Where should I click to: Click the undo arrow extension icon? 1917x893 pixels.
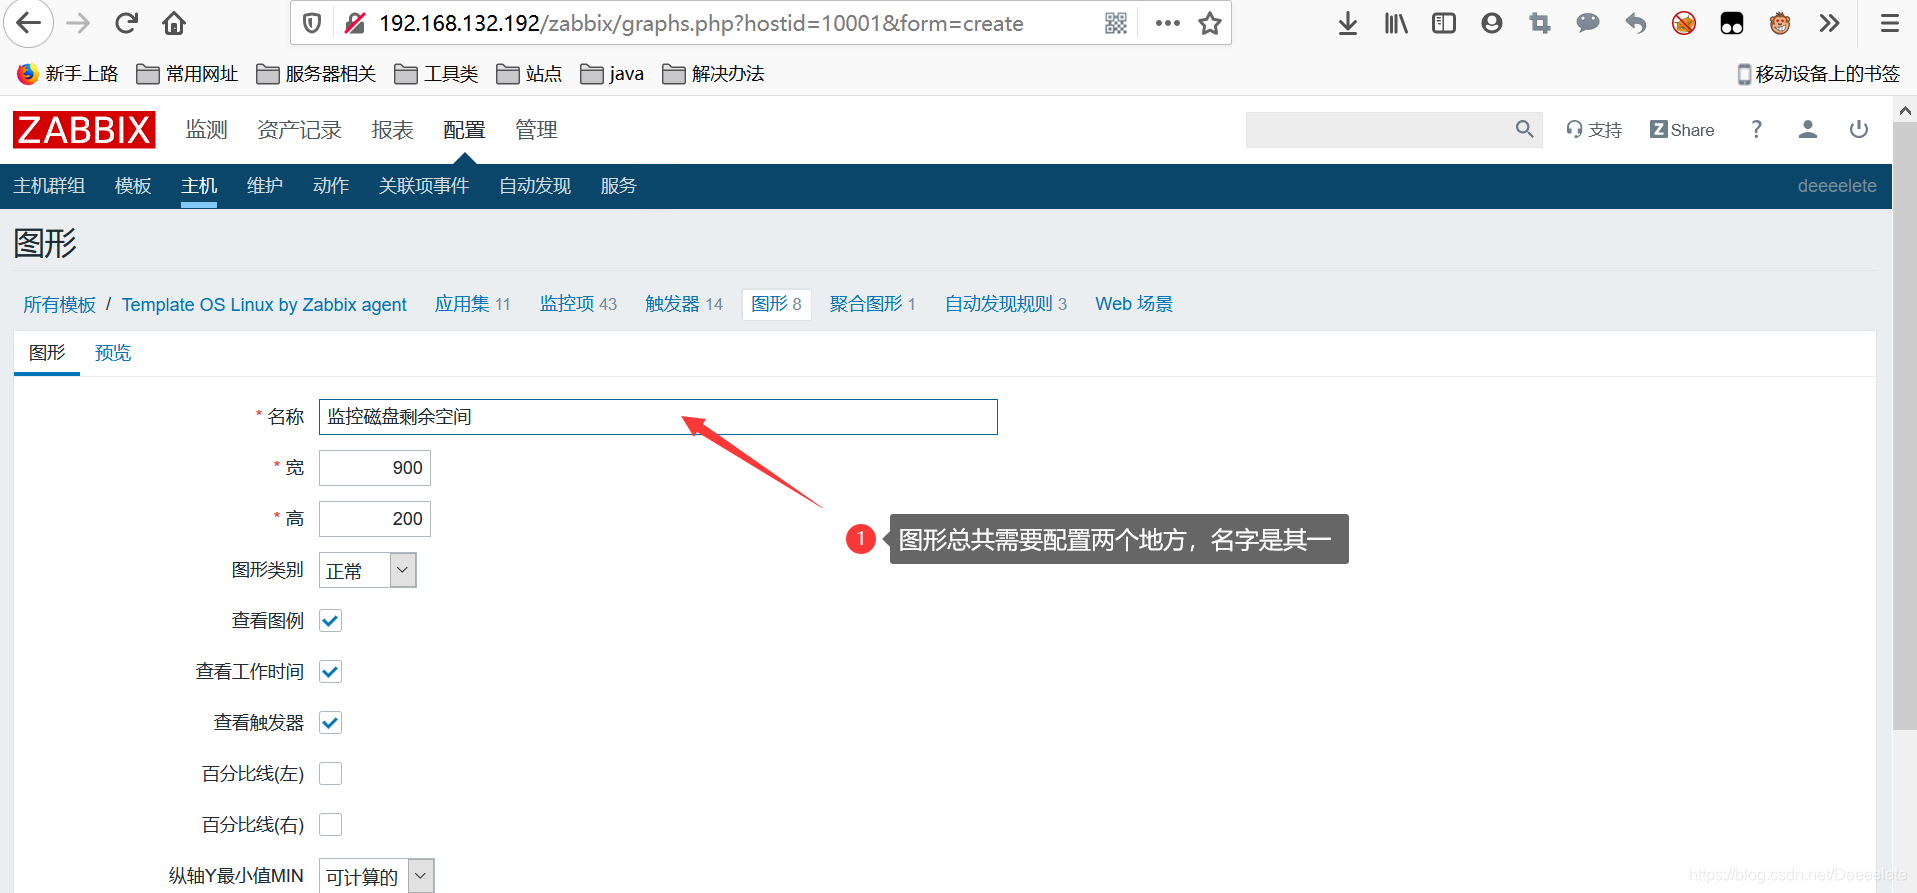point(1636,23)
